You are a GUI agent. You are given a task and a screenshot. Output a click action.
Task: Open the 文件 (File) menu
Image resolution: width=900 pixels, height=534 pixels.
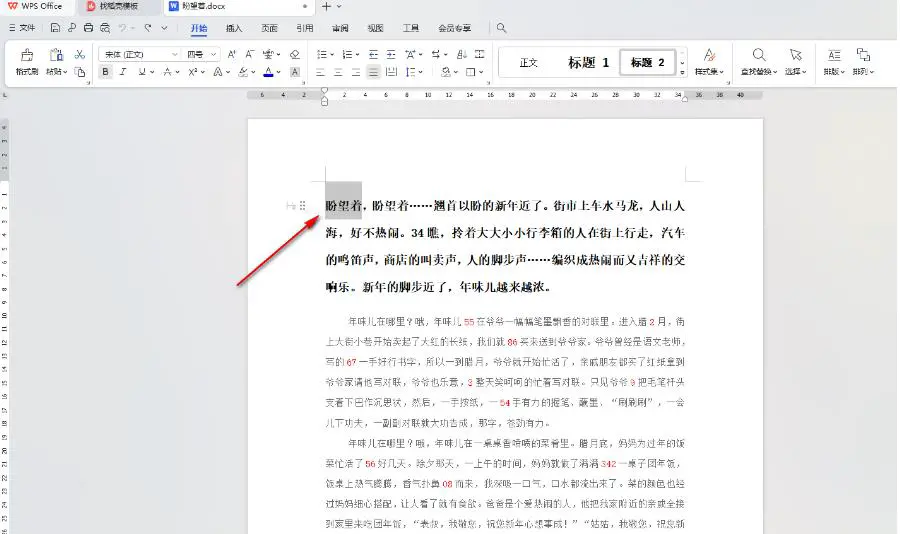(x=22, y=28)
